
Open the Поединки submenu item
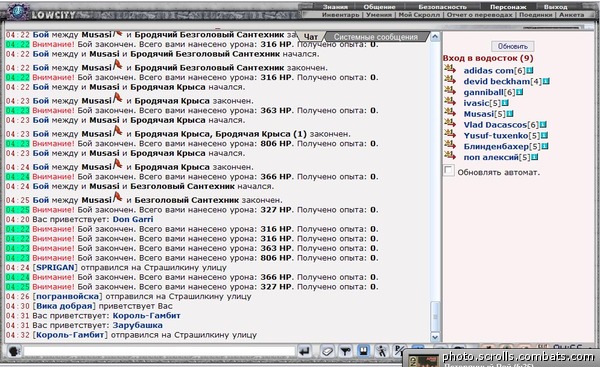pyautogui.click(x=535, y=15)
